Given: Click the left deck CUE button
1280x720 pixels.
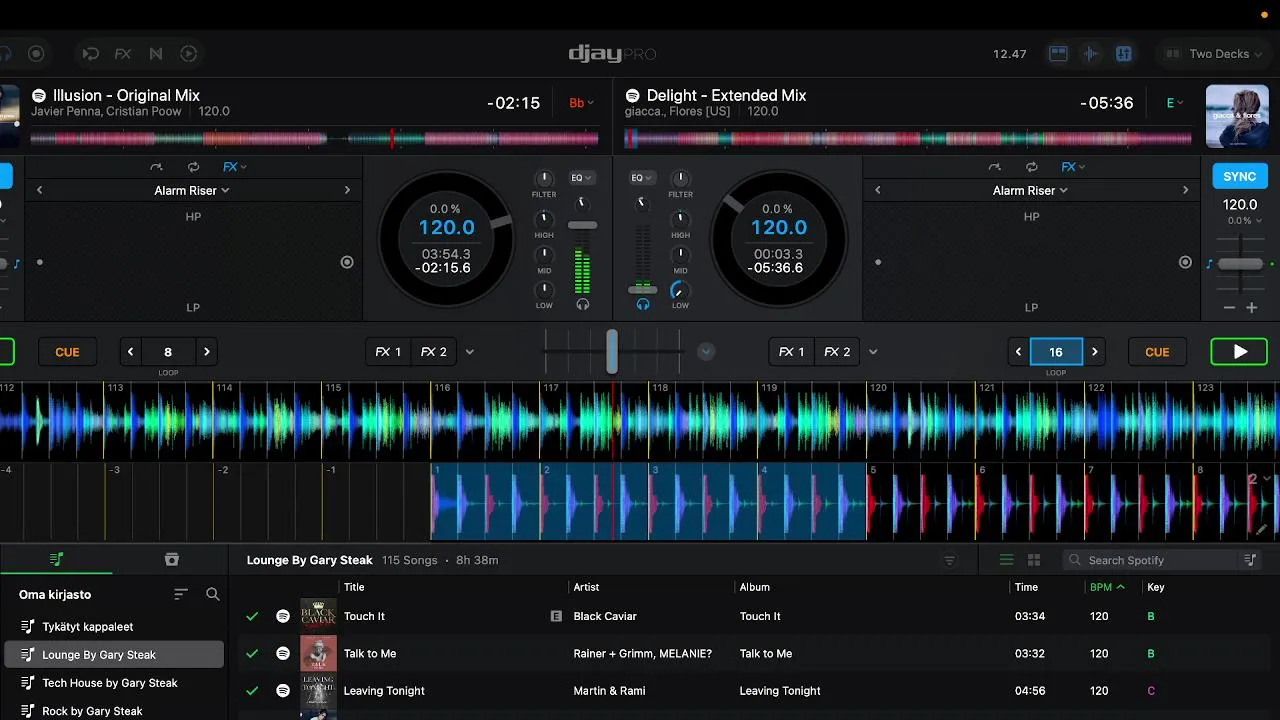Looking at the screenshot, I should click(67, 352).
